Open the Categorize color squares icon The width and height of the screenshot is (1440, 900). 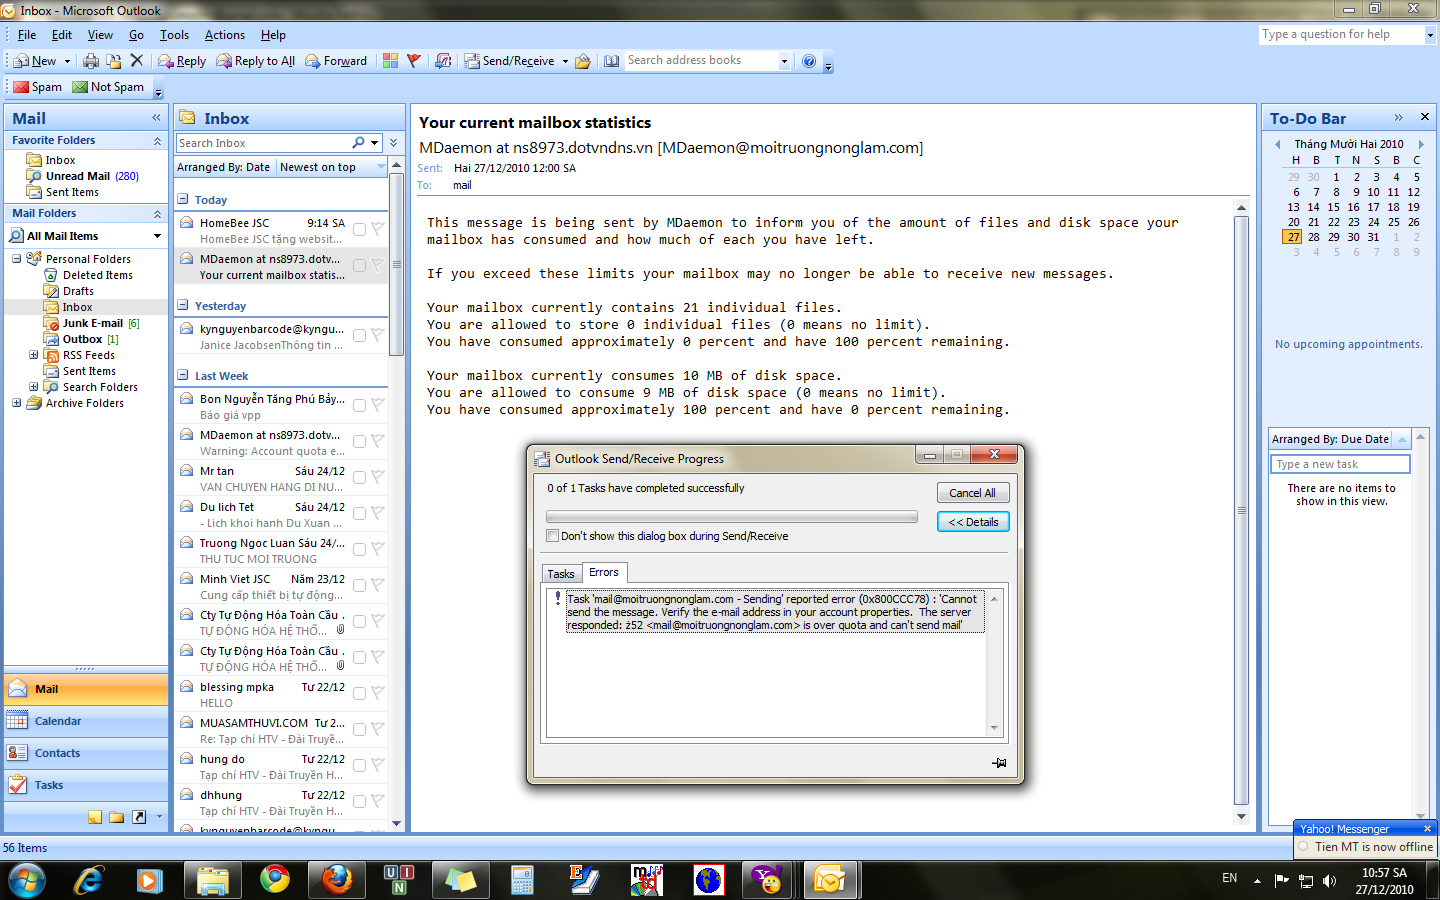point(391,61)
